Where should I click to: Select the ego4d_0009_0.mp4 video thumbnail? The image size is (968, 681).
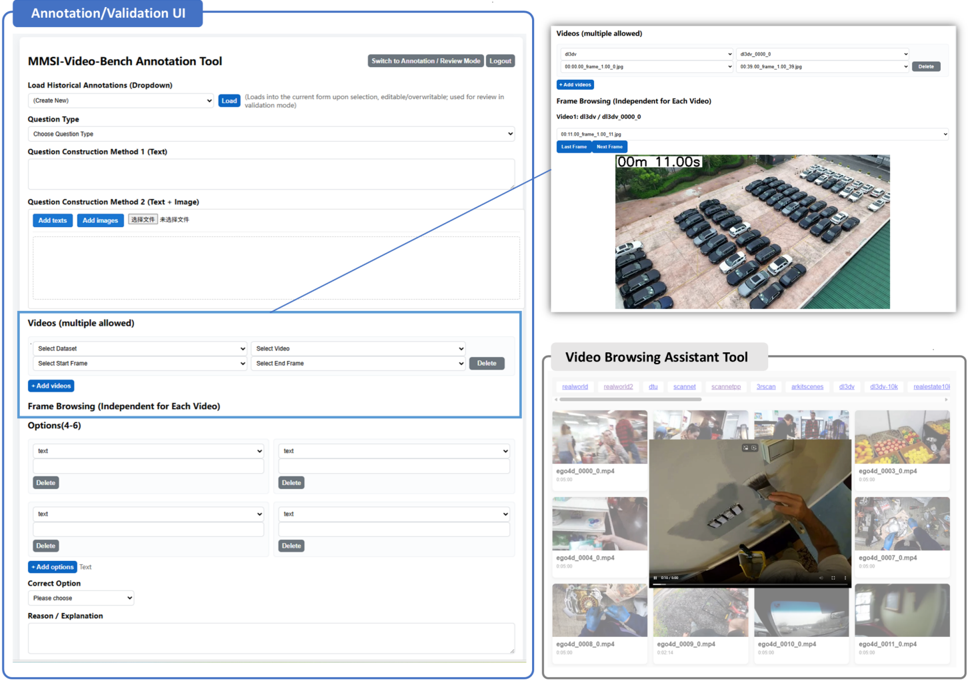coord(700,612)
